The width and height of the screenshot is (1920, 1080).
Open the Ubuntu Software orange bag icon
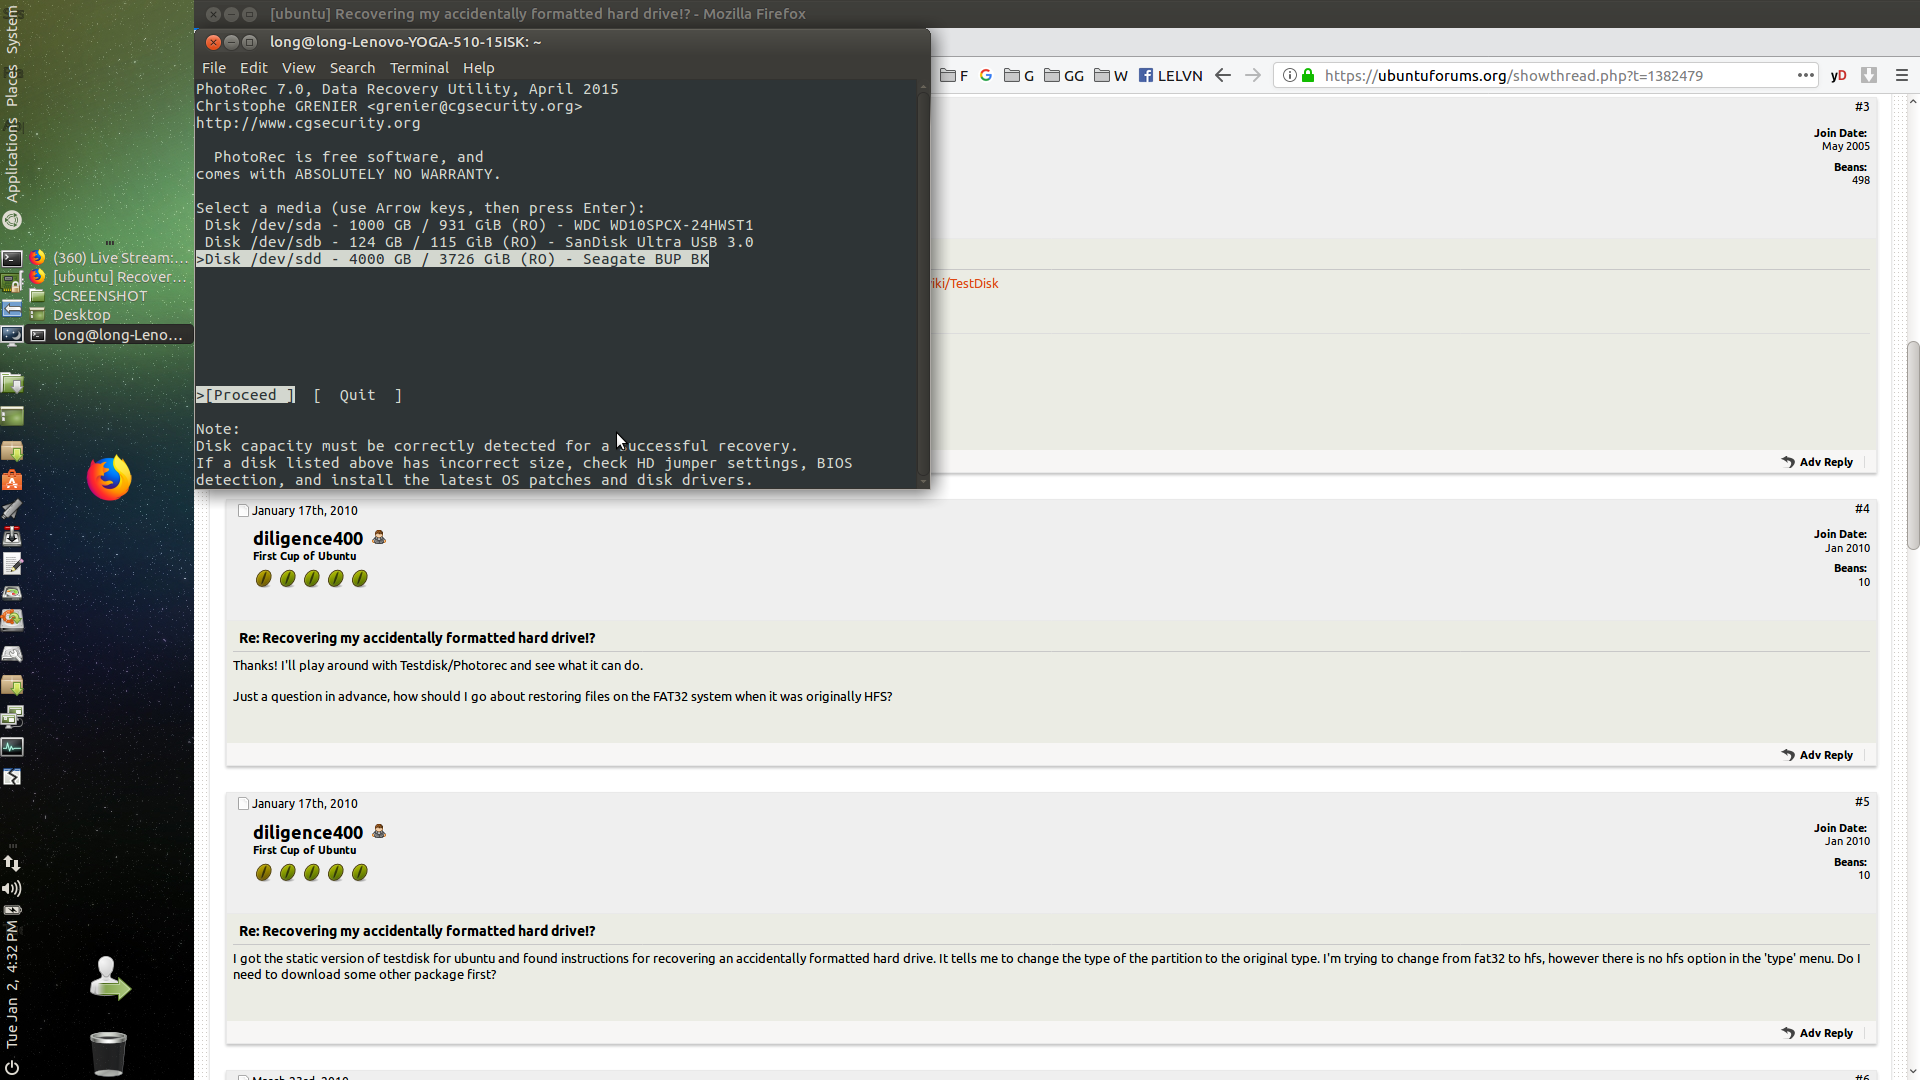coord(12,481)
